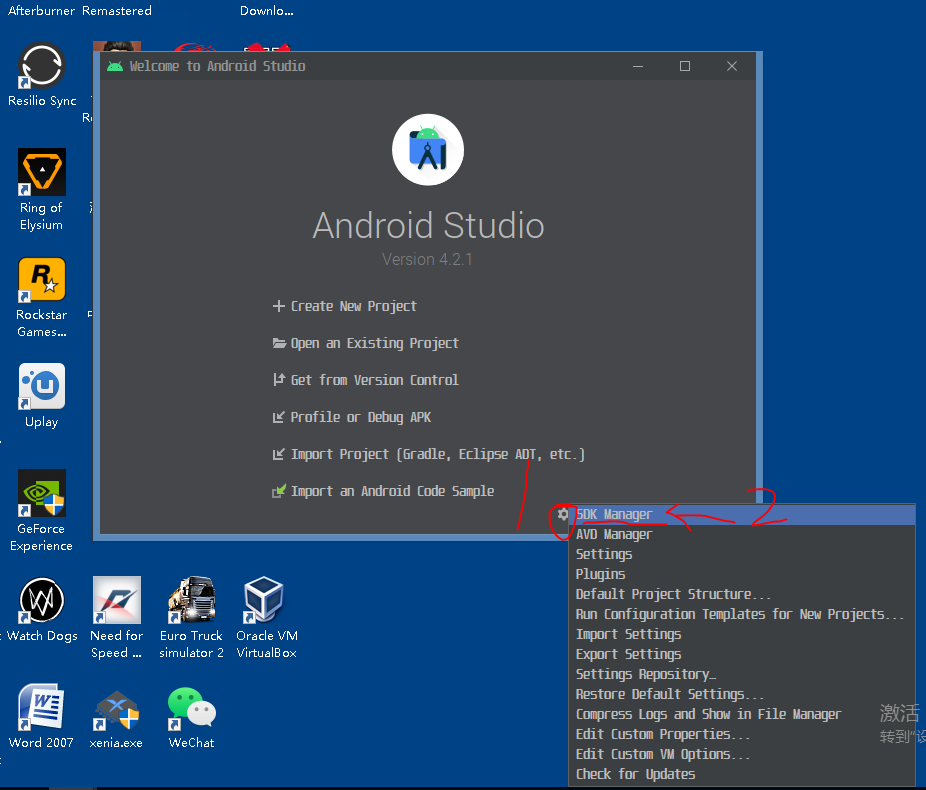Choose Settings in the Configure menu
Image resolution: width=926 pixels, height=790 pixels.
coord(742,554)
